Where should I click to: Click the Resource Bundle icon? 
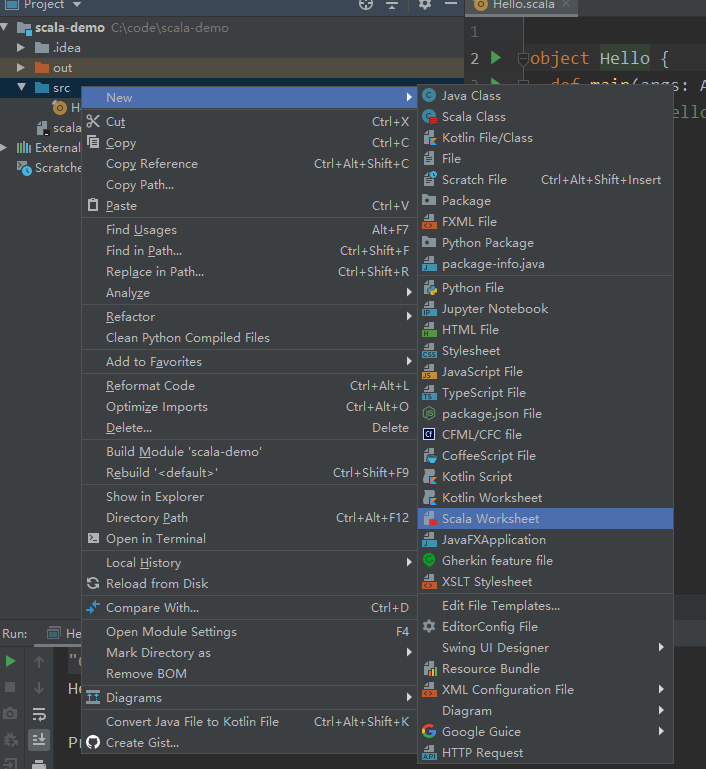click(429, 668)
